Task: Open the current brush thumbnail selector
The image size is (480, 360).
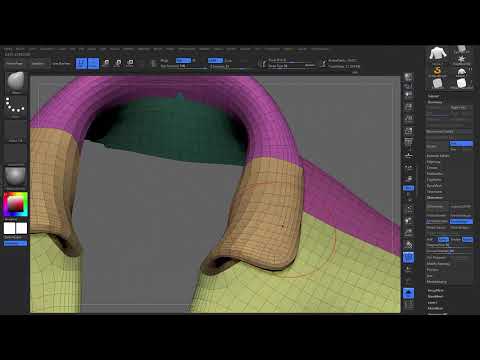Action: 16,83
